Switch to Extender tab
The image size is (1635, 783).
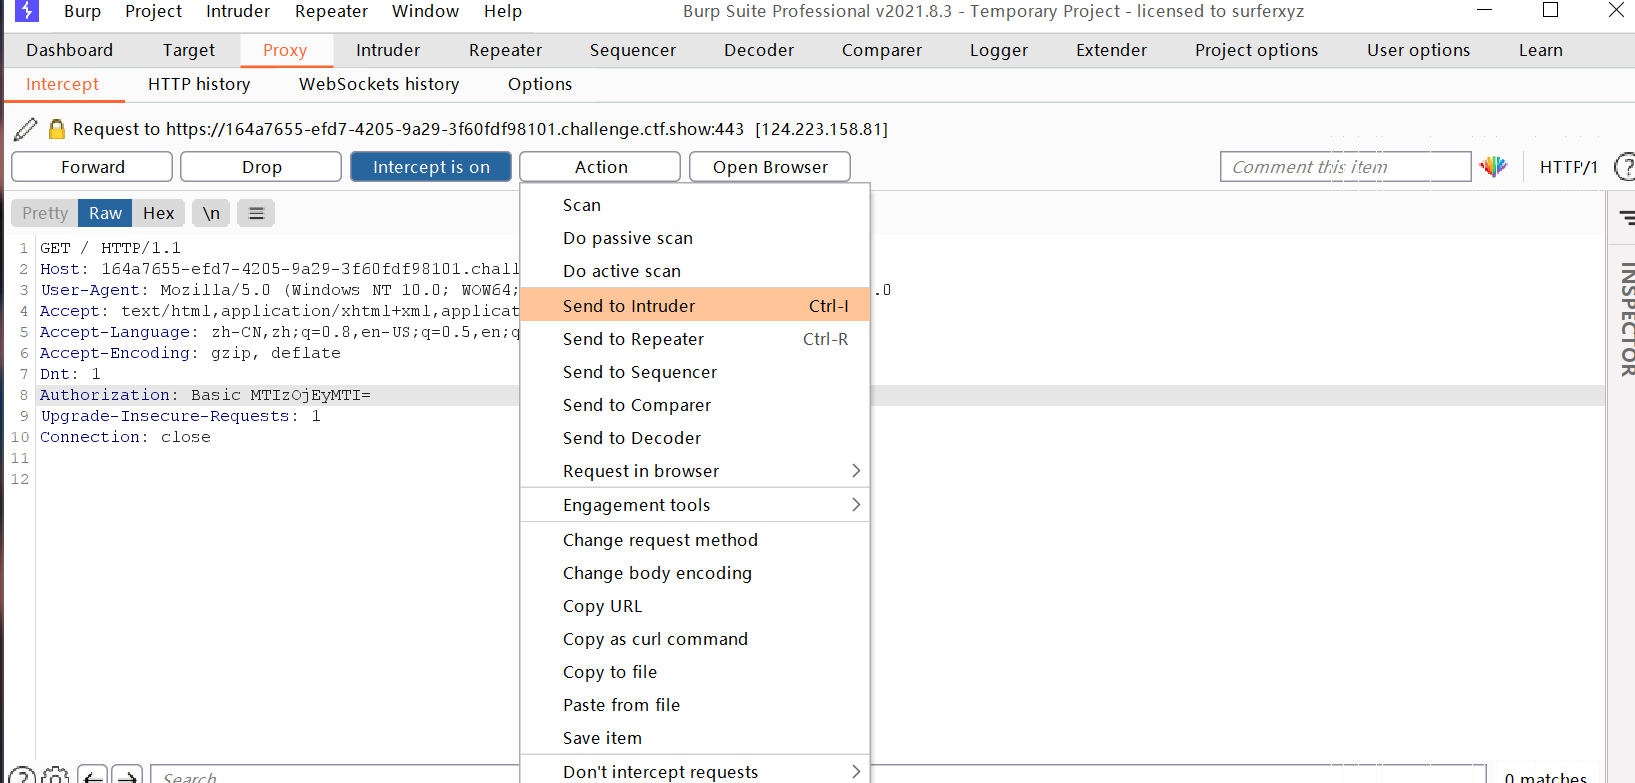1111,50
